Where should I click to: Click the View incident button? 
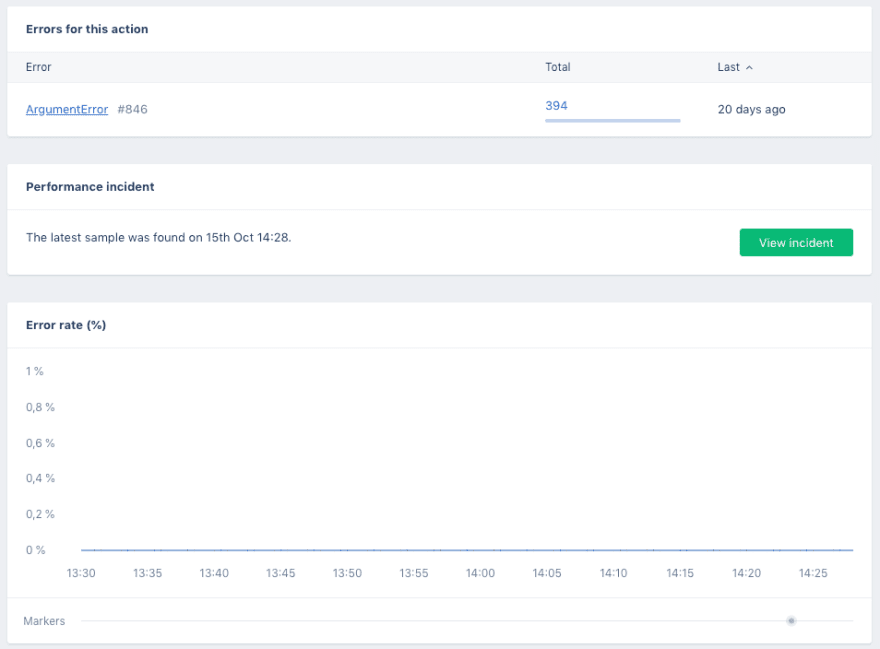pyautogui.click(x=796, y=243)
